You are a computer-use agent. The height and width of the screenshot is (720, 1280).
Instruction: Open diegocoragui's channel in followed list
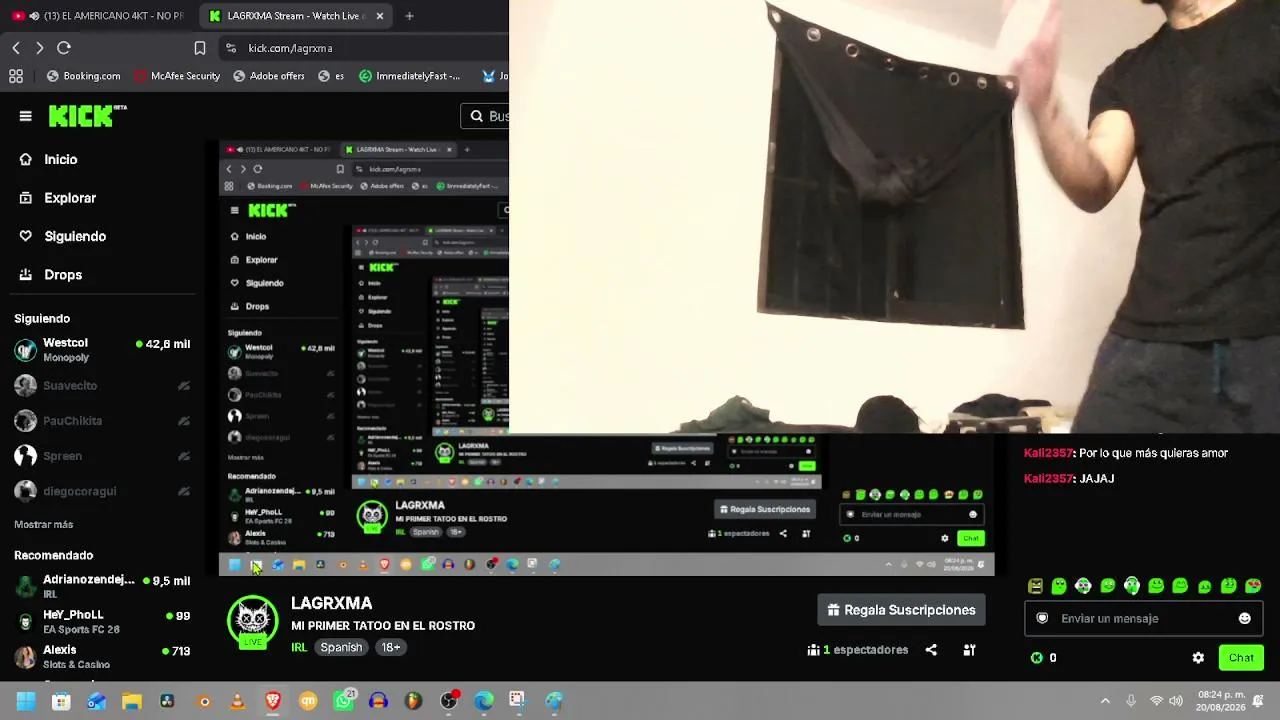point(102,491)
